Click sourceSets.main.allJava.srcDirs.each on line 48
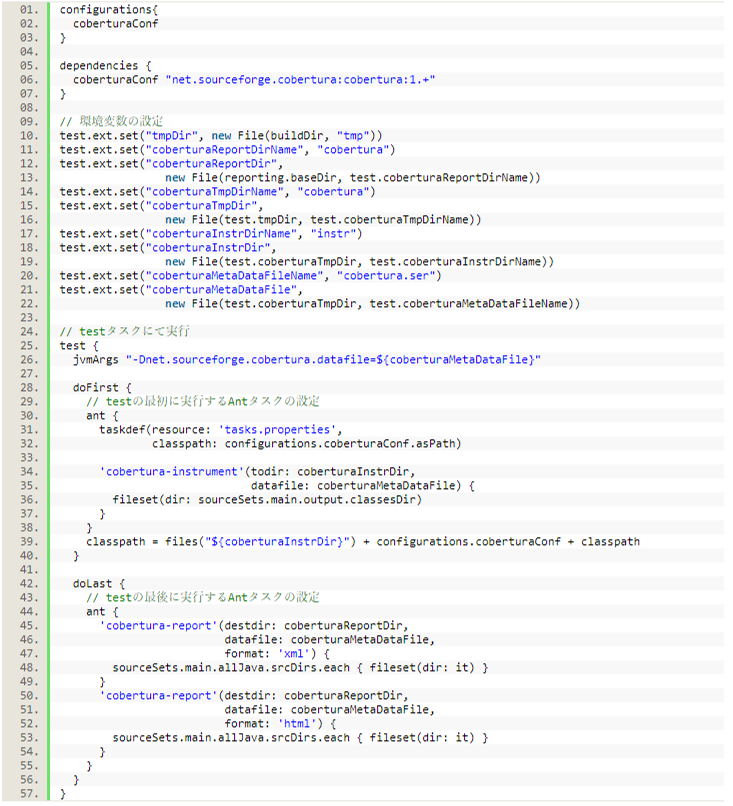Image resolution: width=733 pixels, height=806 pixels. coord(231,668)
